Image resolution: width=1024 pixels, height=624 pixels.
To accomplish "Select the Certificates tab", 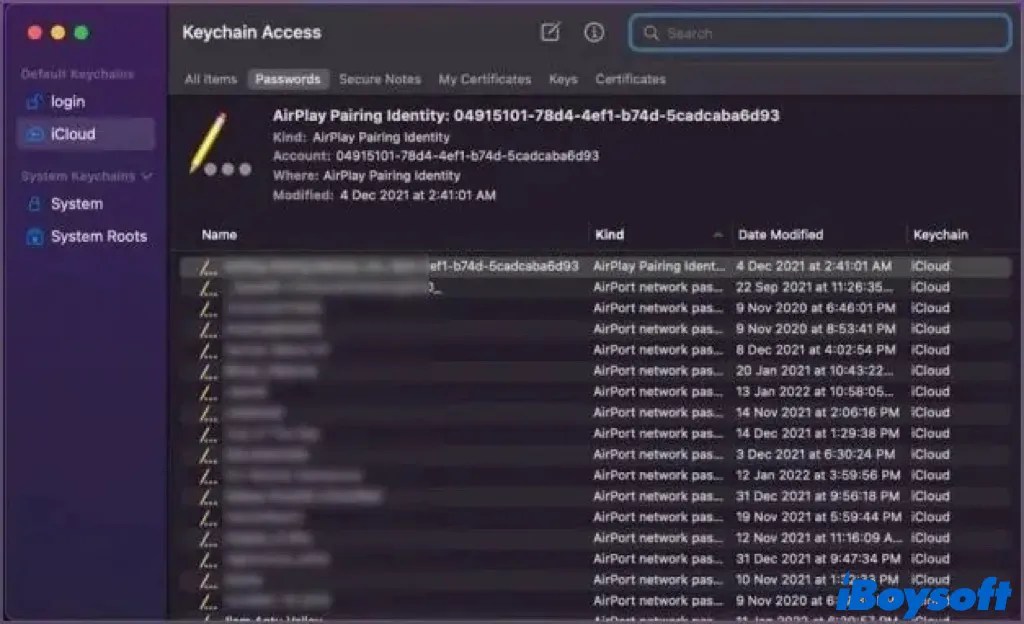I will pos(630,79).
